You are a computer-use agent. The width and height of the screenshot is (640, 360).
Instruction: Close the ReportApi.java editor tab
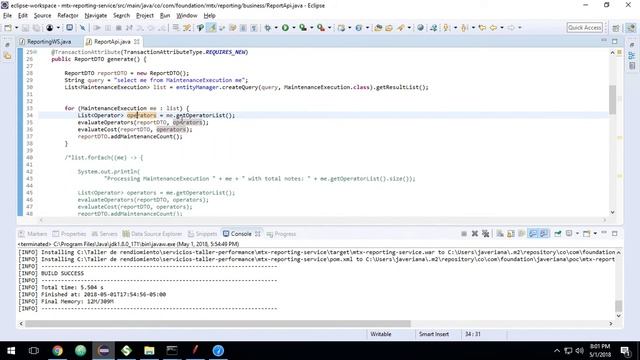137,42
